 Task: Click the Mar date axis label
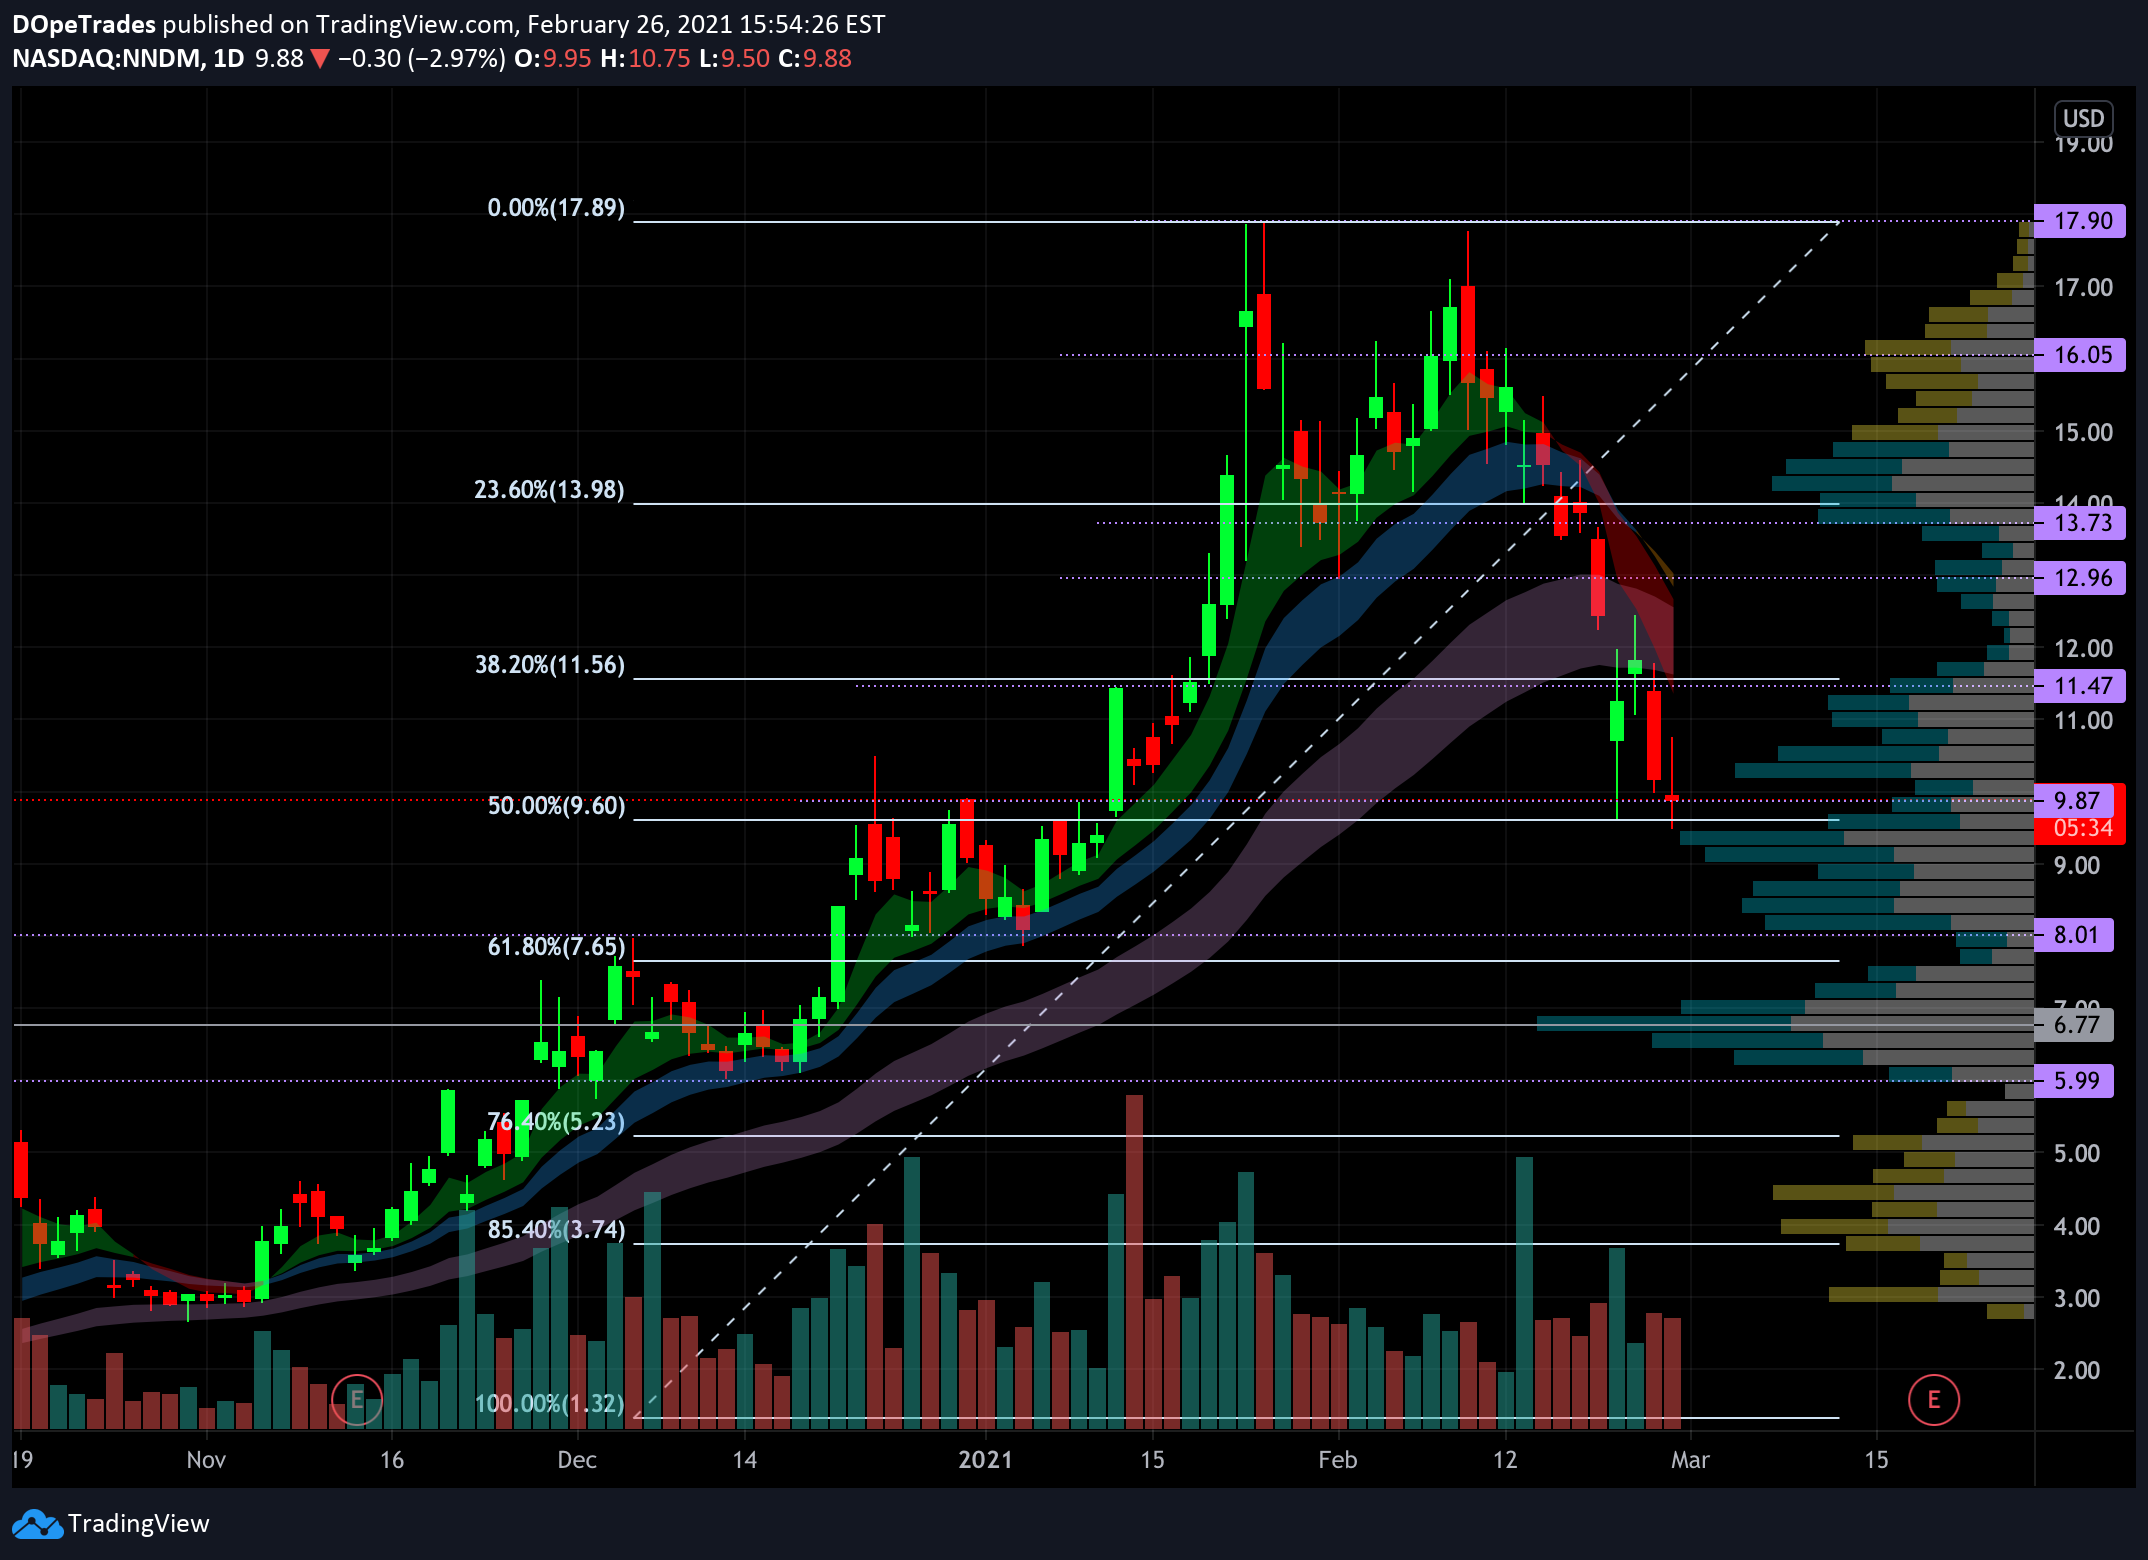tap(1690, 1460)
